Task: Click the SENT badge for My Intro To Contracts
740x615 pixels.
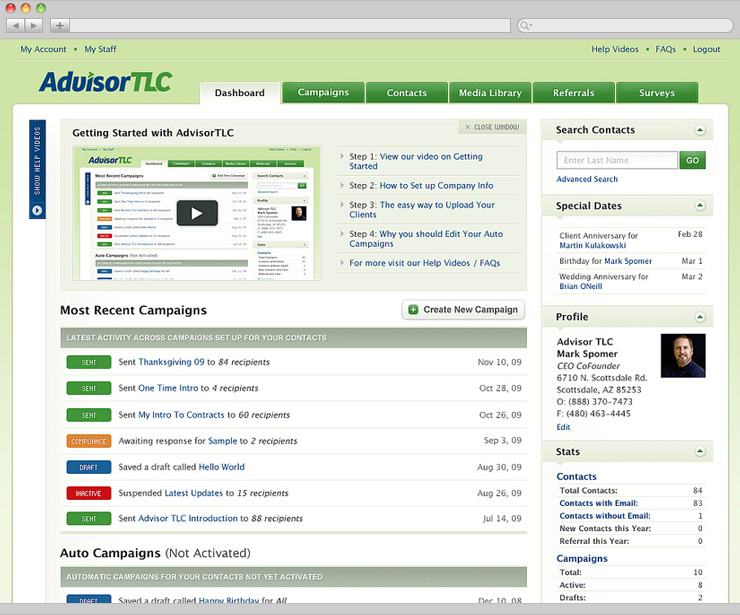Action: pos(89,415)
